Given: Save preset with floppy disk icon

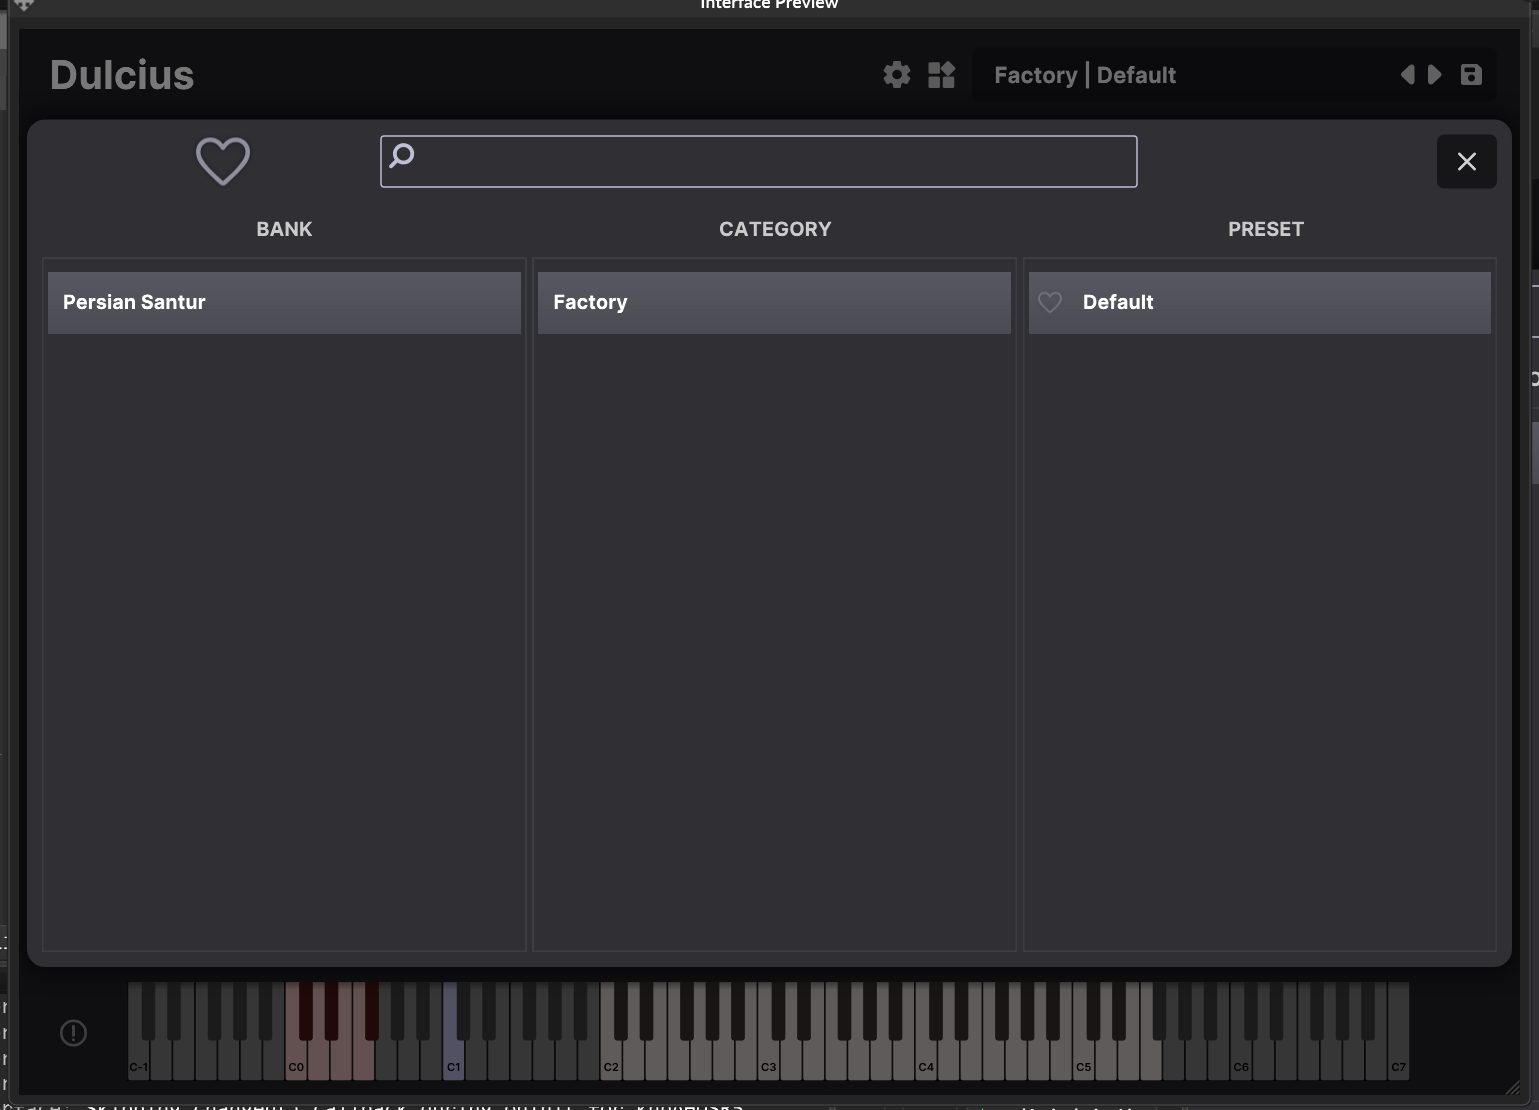Looking at the screenshot, I should 1471,75.
